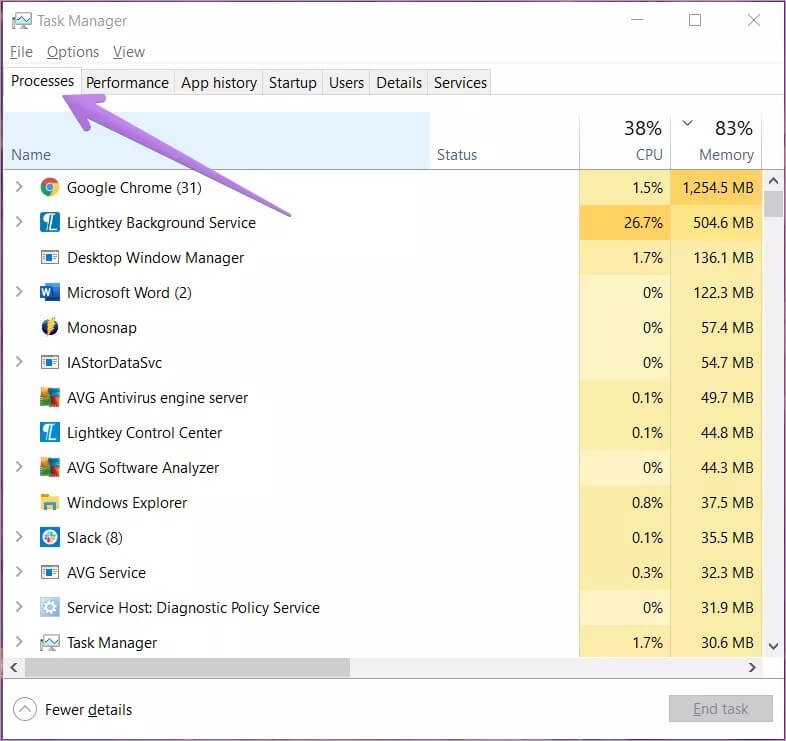Click the Monosnap process icon
The height and width of the screenshot is (741, 786).
[50, 327]
